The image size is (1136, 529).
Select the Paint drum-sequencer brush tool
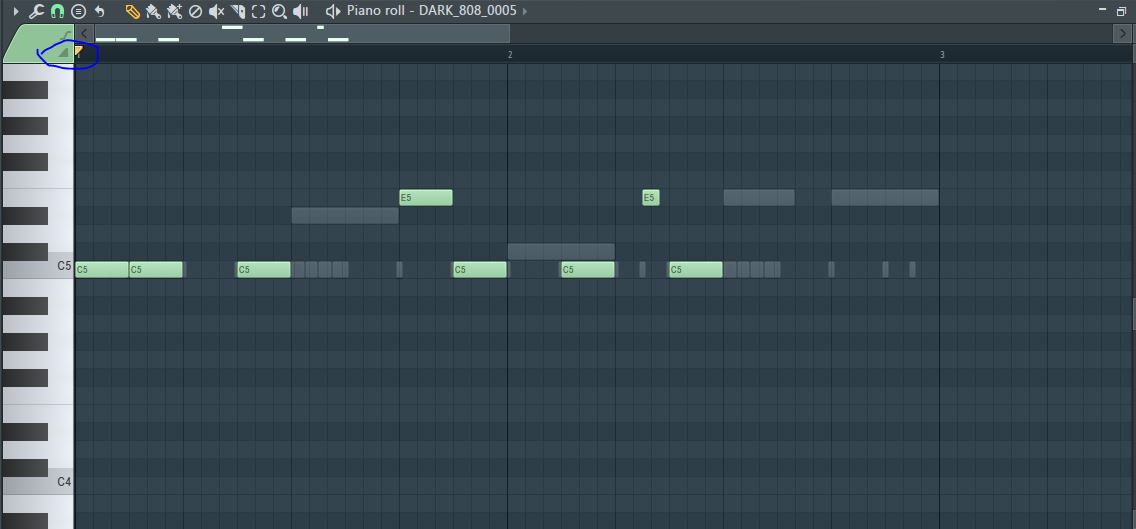click(174, 11)
